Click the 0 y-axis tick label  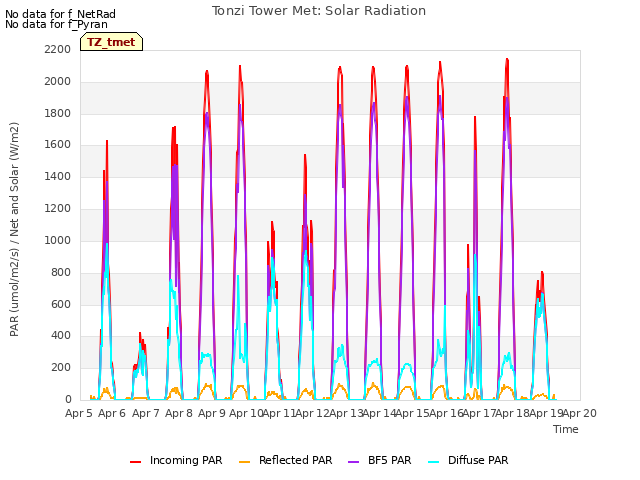coord(68,399)
